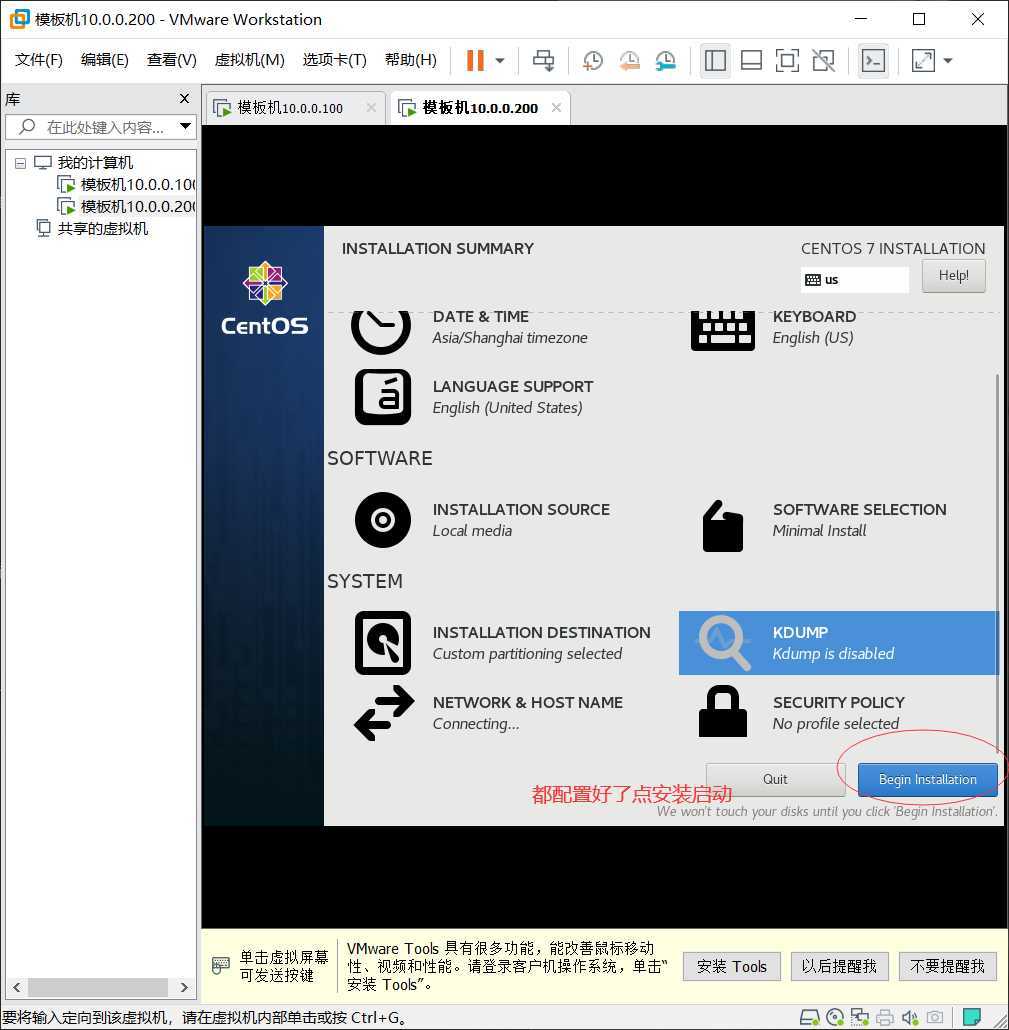The image size is (1009, 1030).
Task: Click the printer device status icon
Action: (x=885, y=1018)
